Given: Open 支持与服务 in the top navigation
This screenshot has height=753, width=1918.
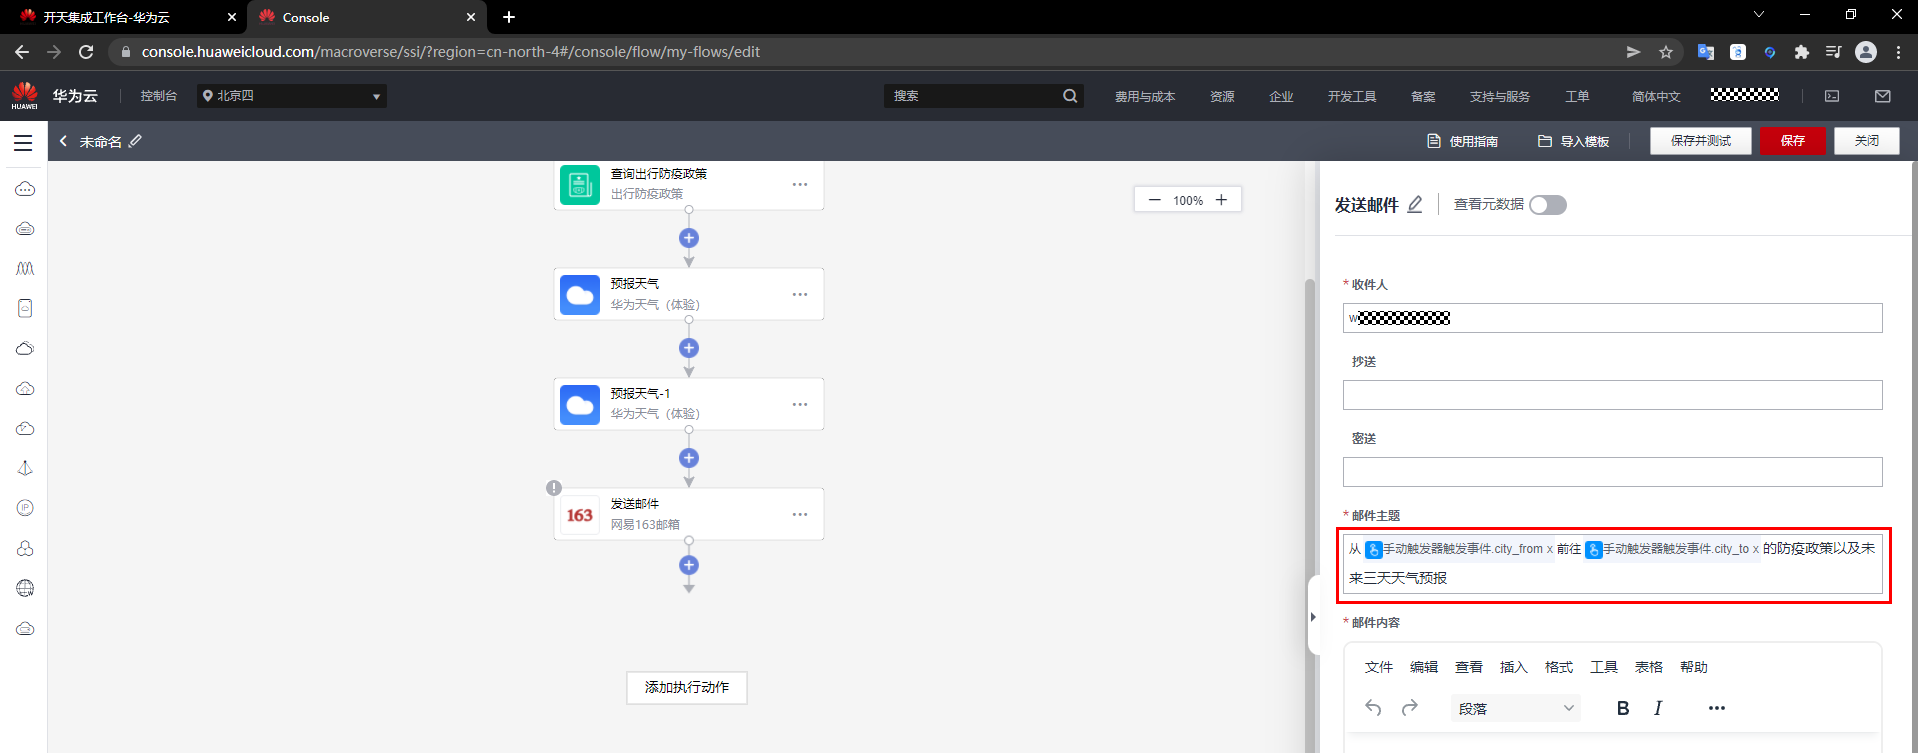Looking at the screenshot, I should coord(1500,96).
